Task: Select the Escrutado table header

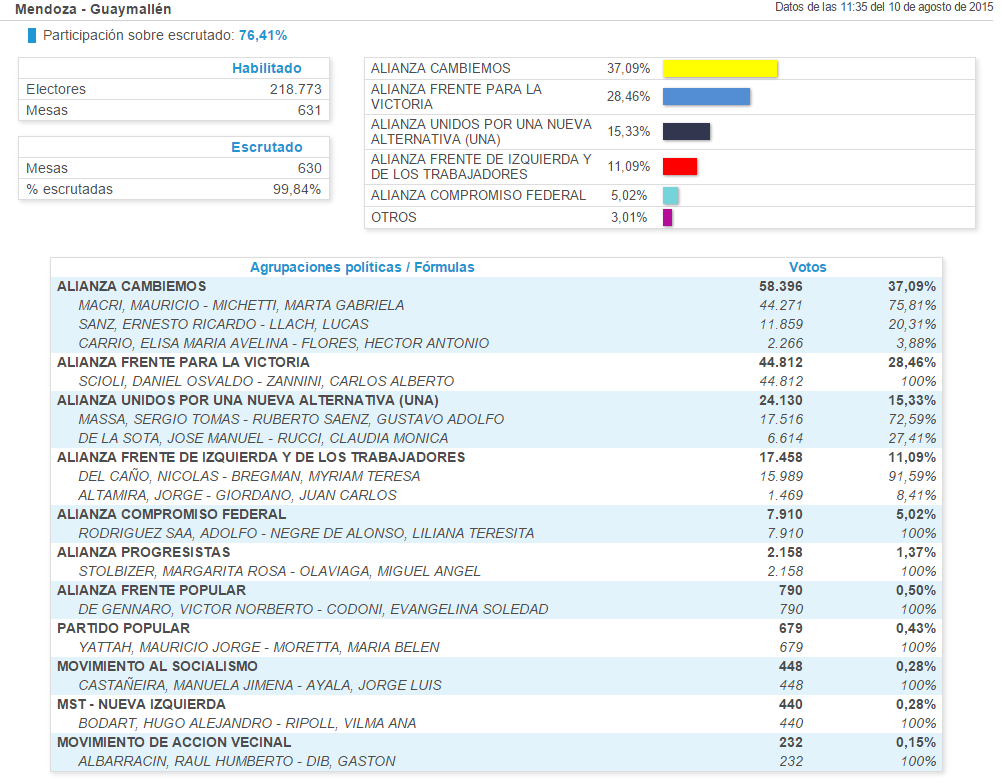Action: click(266, 147)
